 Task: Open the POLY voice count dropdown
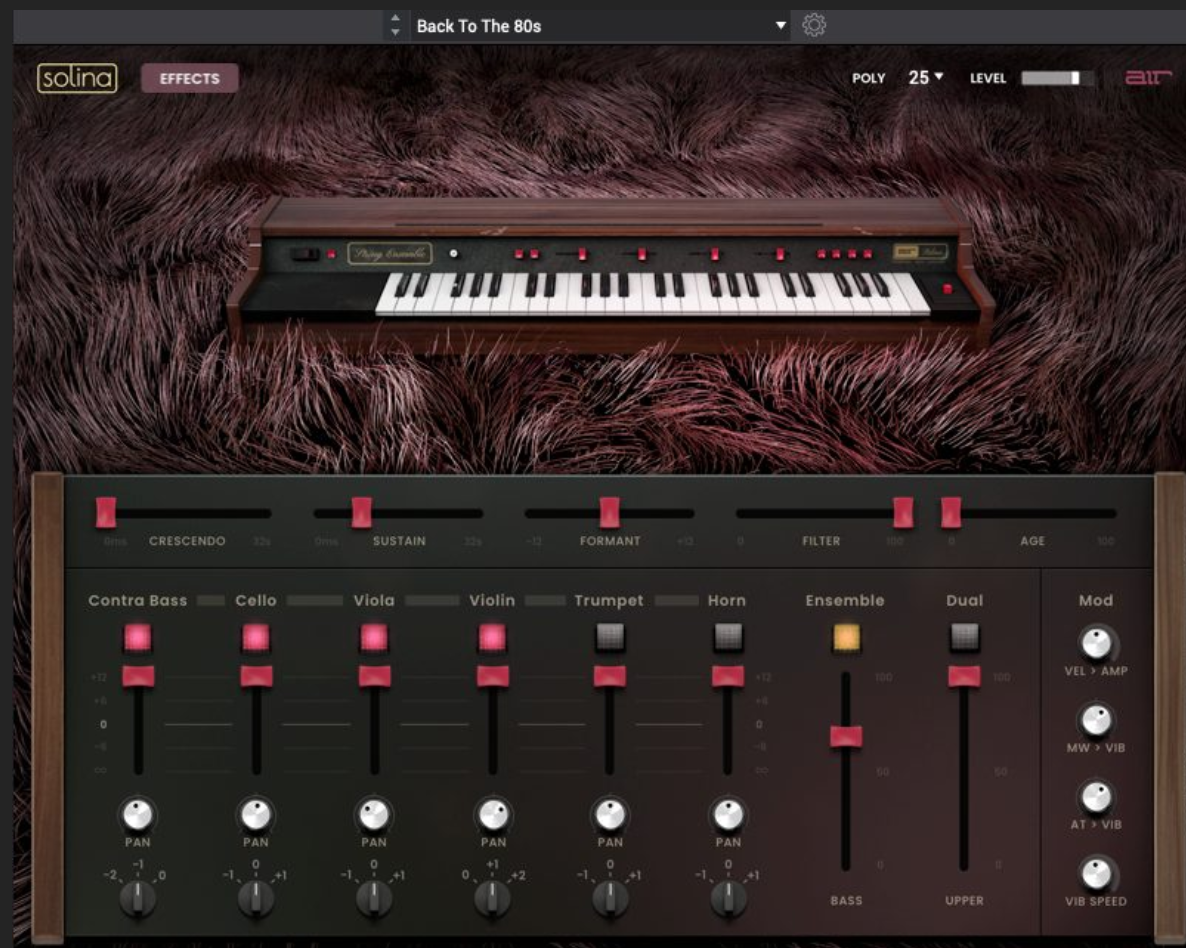[x=926, y=77]
